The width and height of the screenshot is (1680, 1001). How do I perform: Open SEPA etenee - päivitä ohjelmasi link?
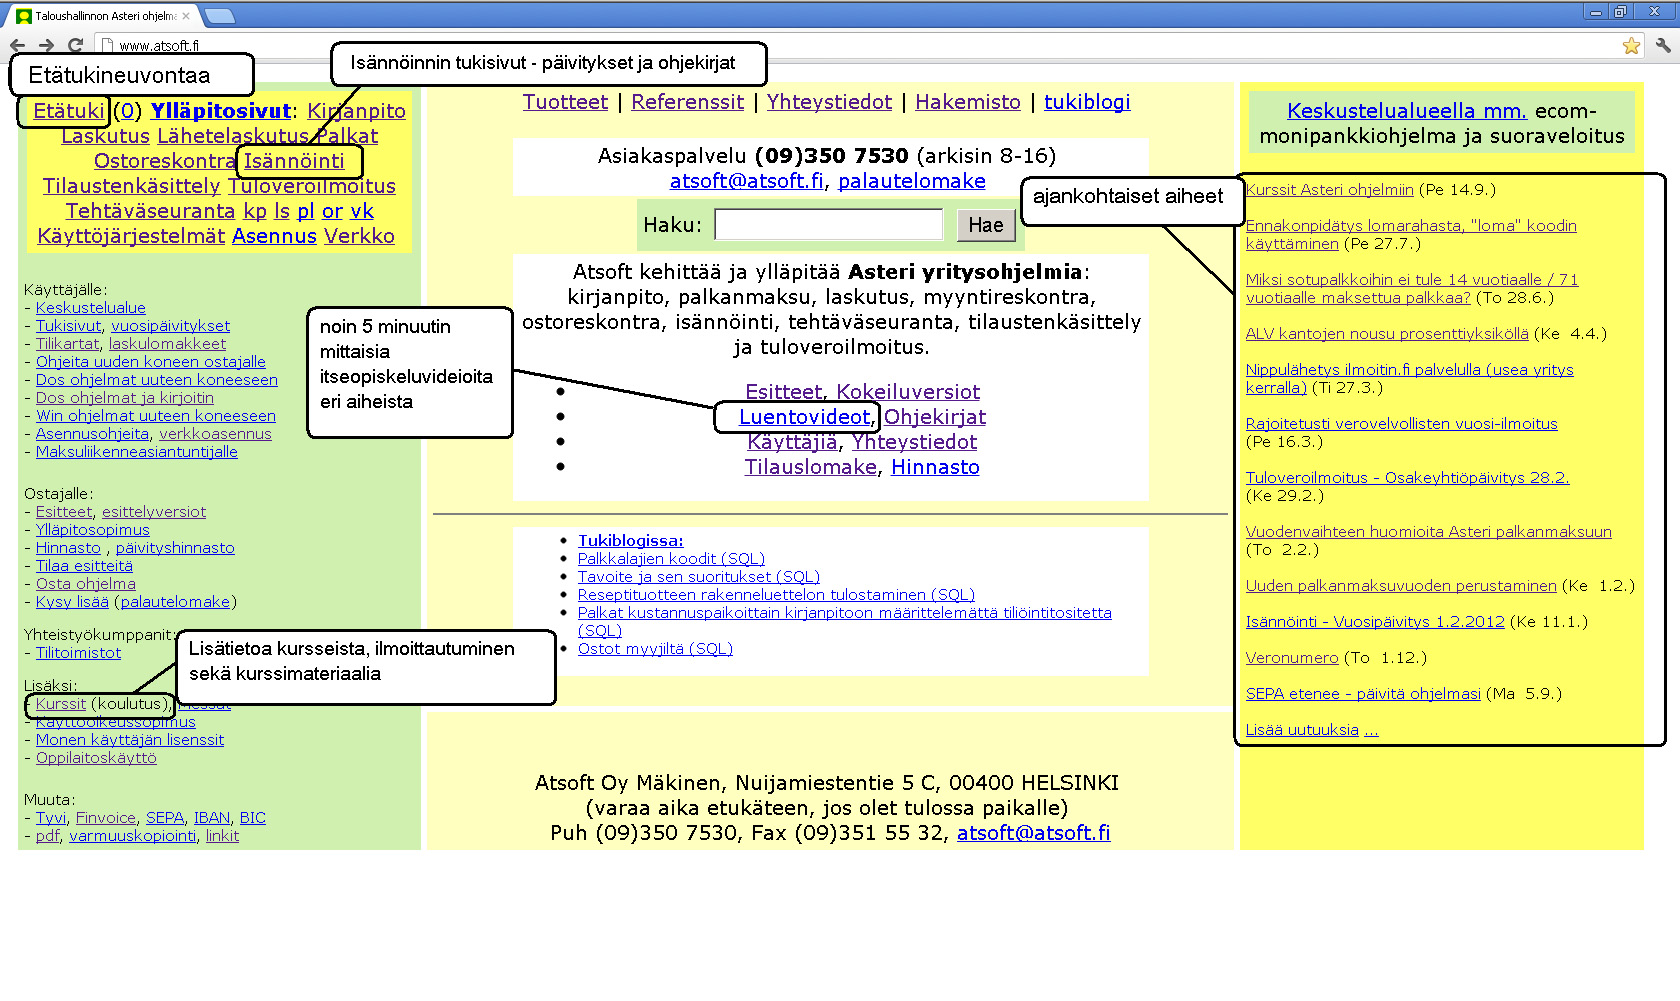tap(1363, 694)
